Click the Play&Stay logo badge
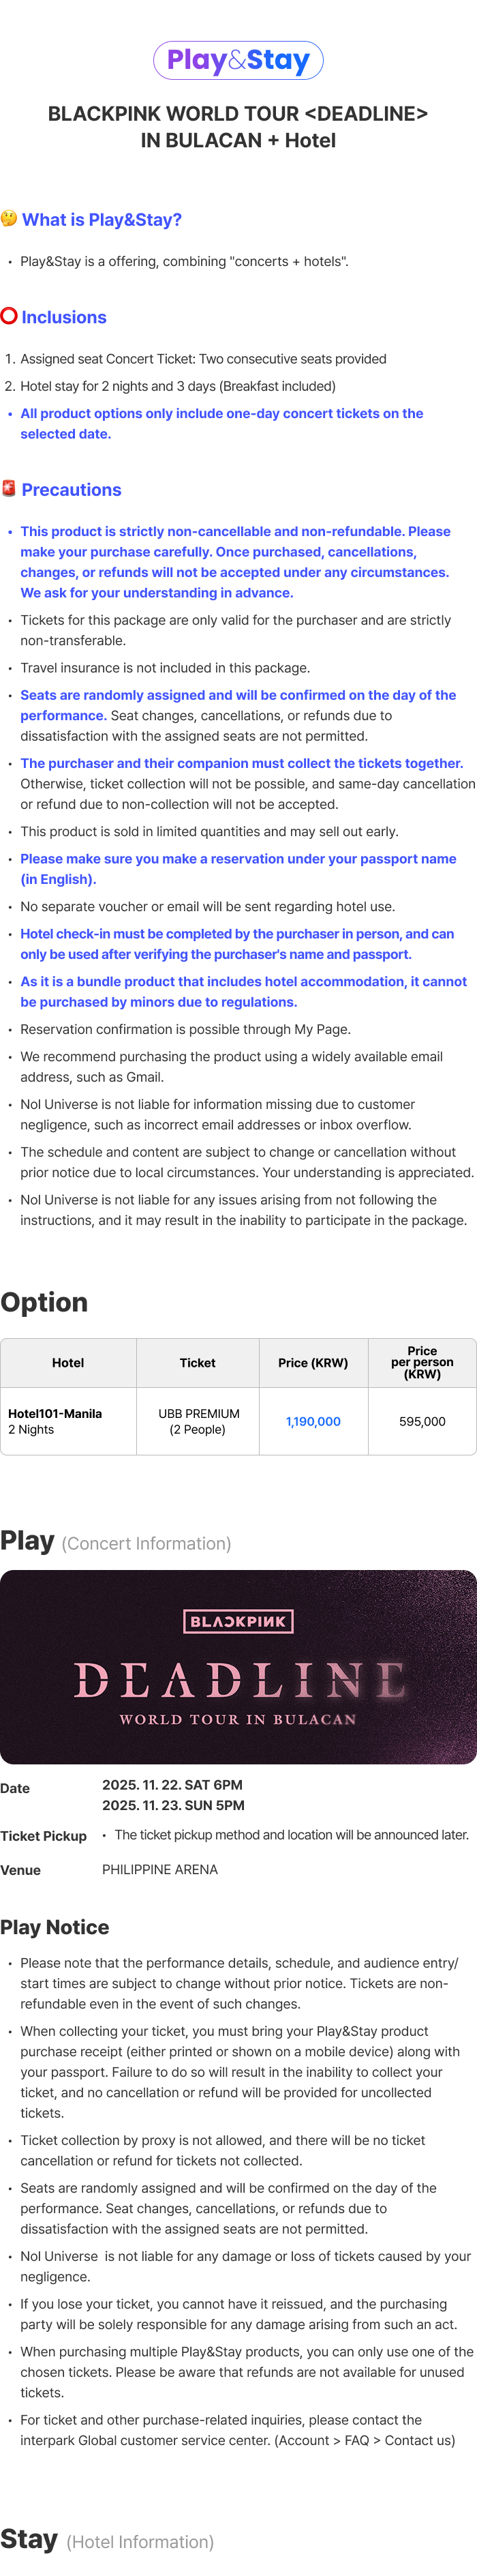The height and width of the screenshot is (2576, 477). (x=238, y=60)
